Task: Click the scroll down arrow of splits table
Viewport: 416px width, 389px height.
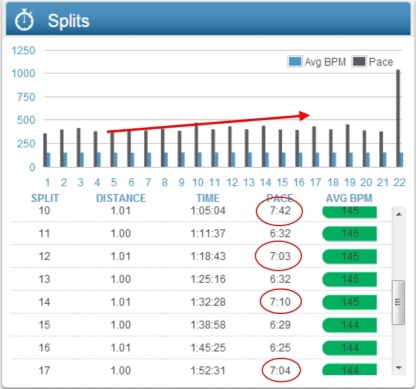Action: click(x=399, y=368)
